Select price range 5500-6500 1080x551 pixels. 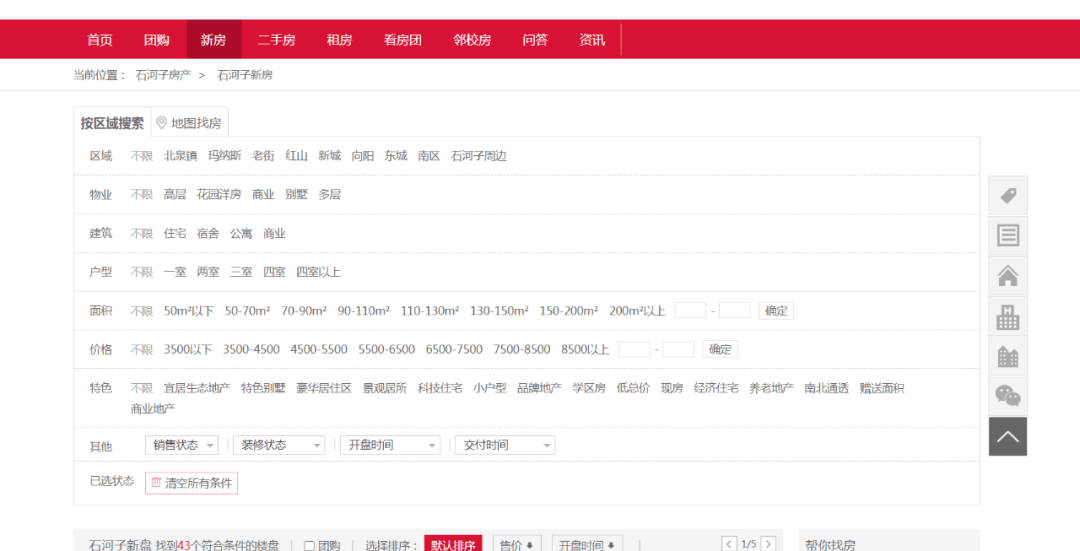tap(386, 349)
